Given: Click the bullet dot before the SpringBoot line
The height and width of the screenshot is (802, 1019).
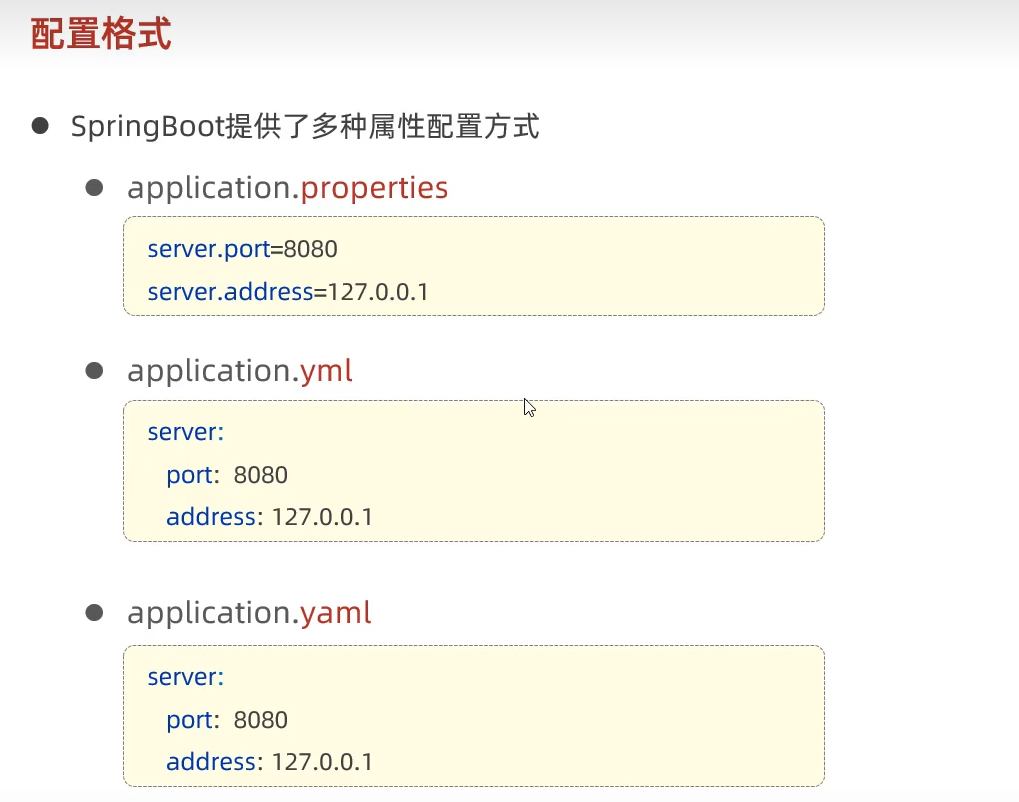Looking at the screenshot, I should (40, 126).
